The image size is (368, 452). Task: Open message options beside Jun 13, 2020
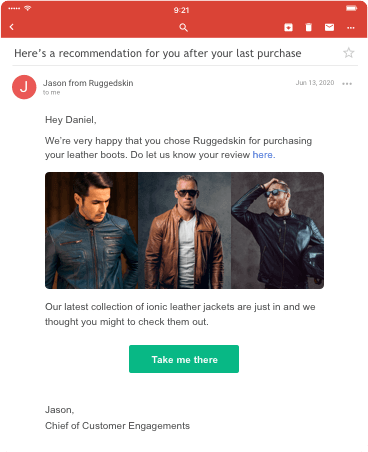coord(347,84)
